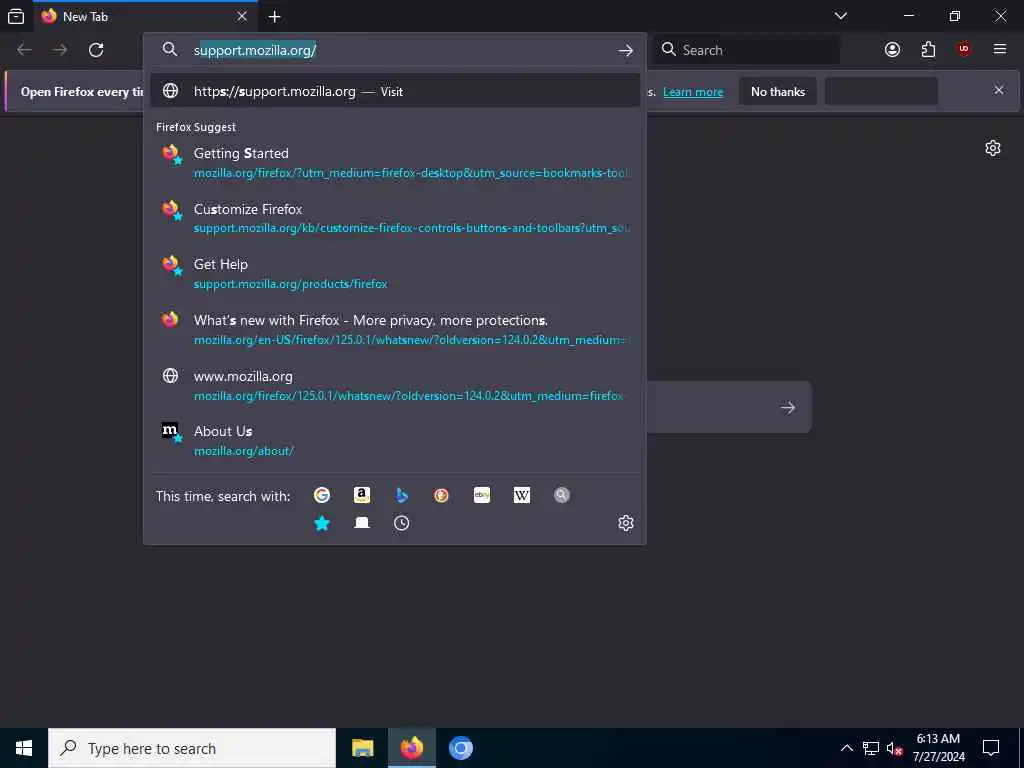The height and width of the screenshot is (768, 1024).
Task: Focus the toolbar Search box
Action: click(747, 50)
